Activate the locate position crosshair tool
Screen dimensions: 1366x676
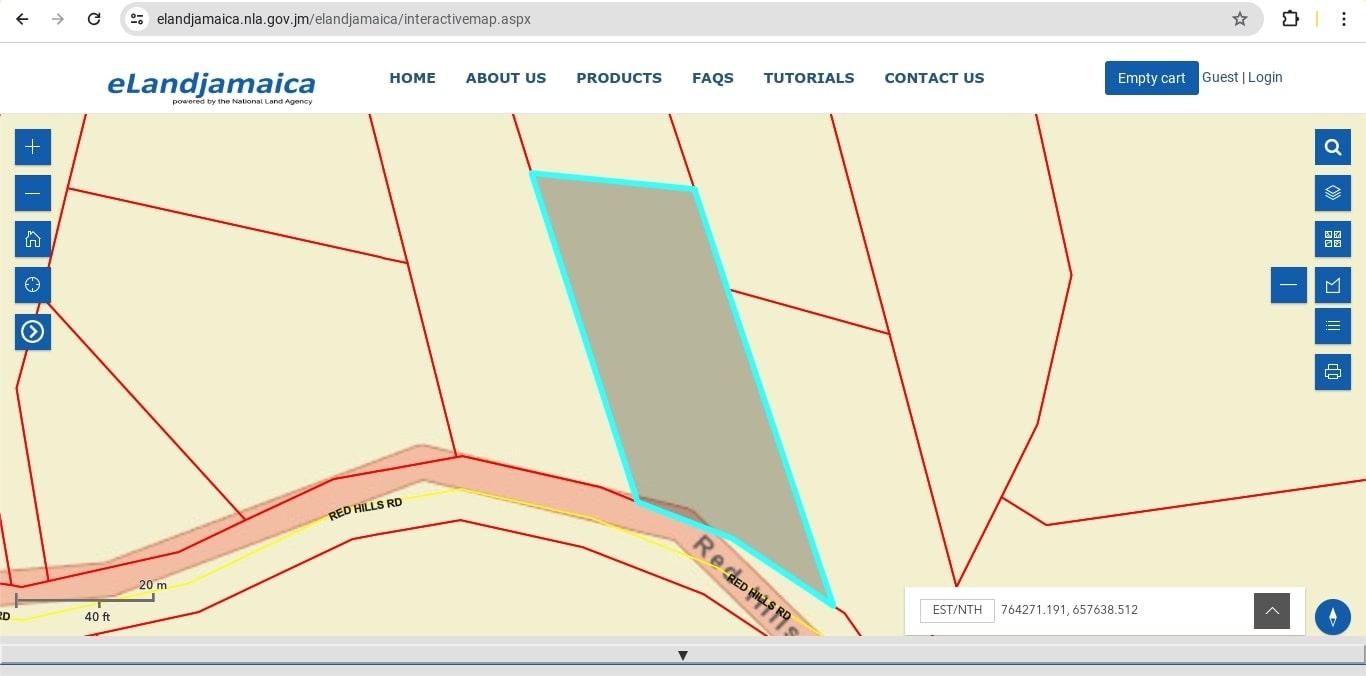[32, 285]
